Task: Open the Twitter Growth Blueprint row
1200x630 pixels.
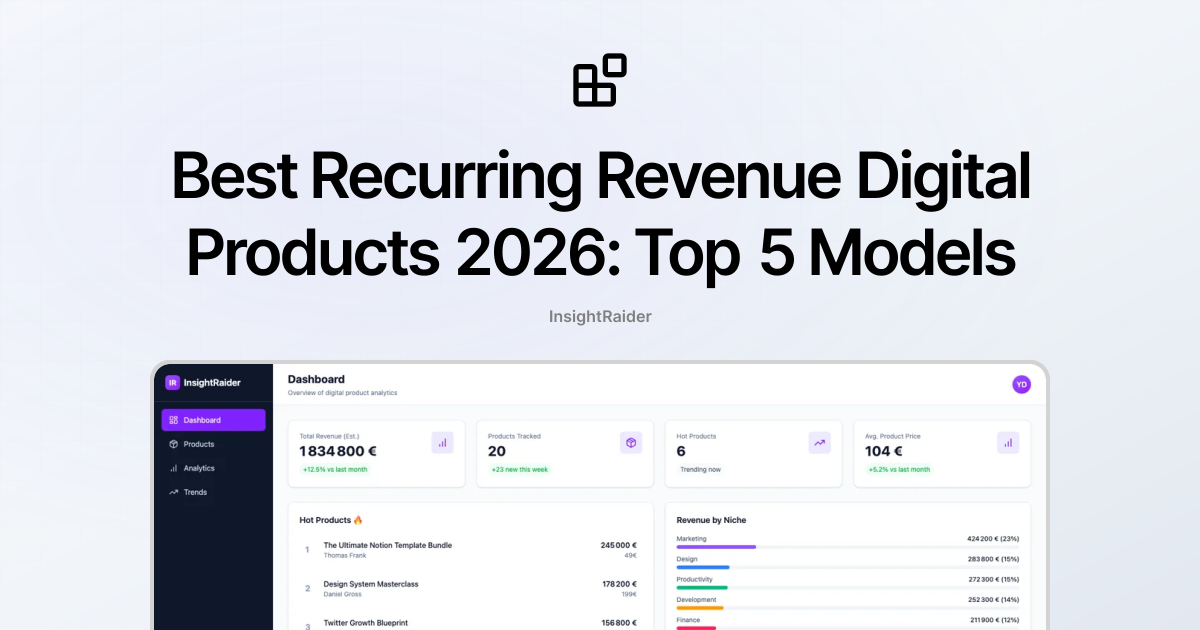Action: (470, 624)
